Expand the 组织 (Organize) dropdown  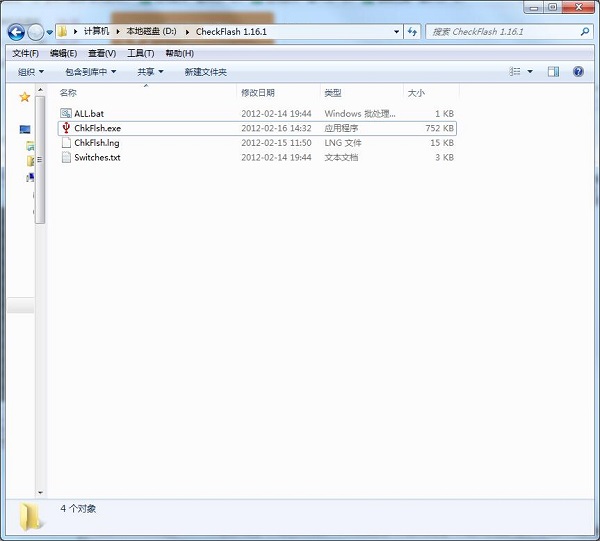pyautogui.click(x=31, y=72)
